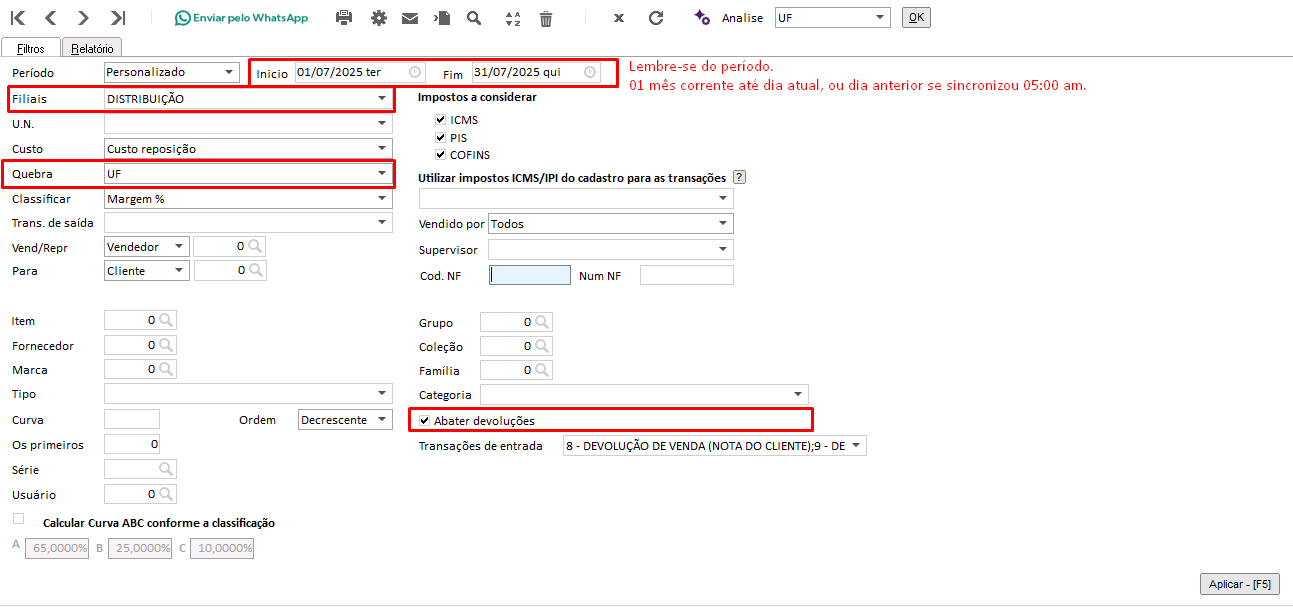1293x607 pixels.
Task: Open the Filiais dropdown
Action: [x=381, y=99]
